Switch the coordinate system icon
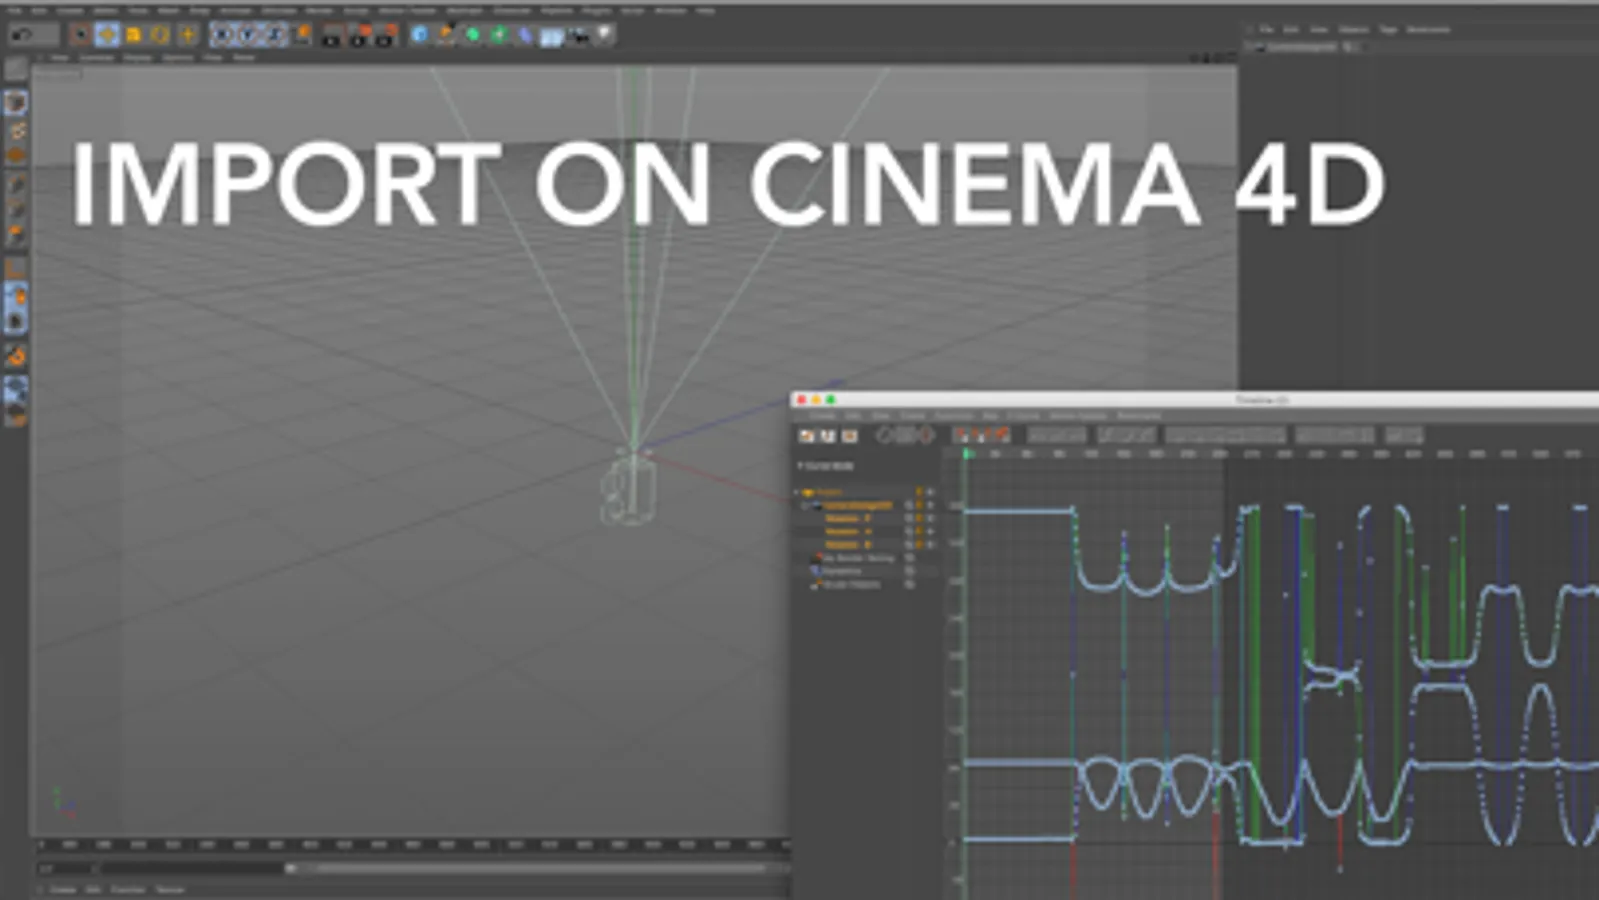 (302, 35)
